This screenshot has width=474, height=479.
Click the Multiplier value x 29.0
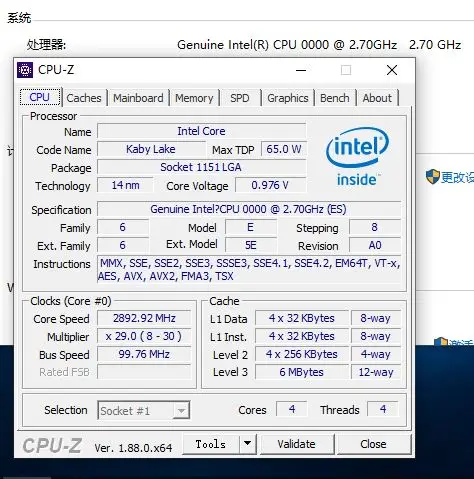tap(144, 336)
